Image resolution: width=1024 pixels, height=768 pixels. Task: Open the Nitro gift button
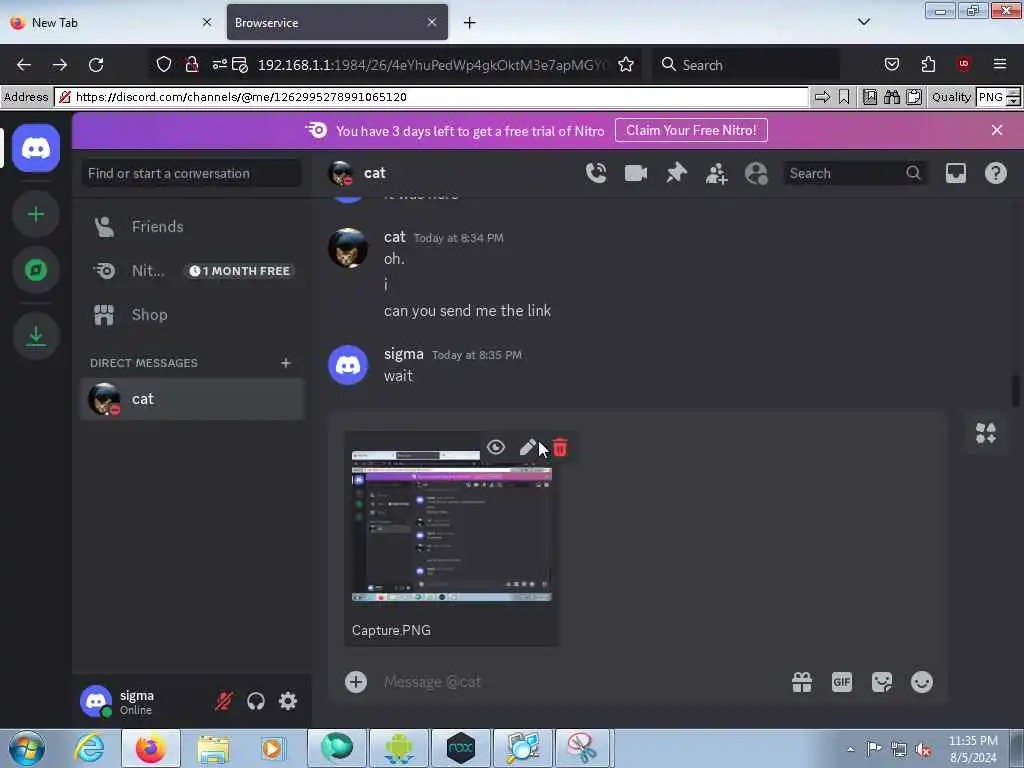[x=802, y=682]
